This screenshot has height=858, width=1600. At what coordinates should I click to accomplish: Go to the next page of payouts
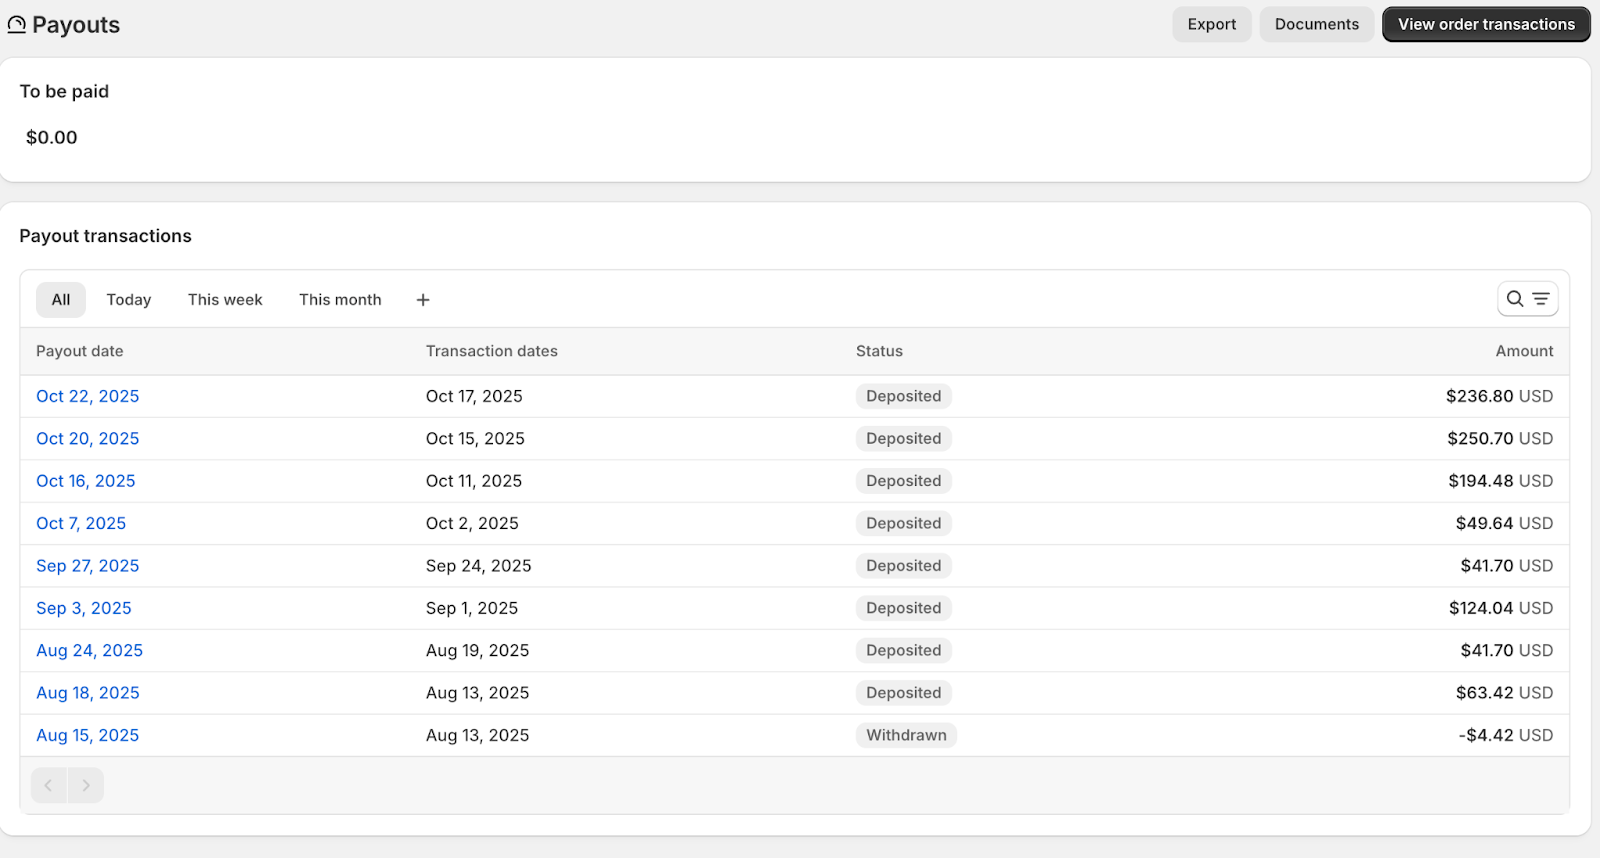point(86,786)
